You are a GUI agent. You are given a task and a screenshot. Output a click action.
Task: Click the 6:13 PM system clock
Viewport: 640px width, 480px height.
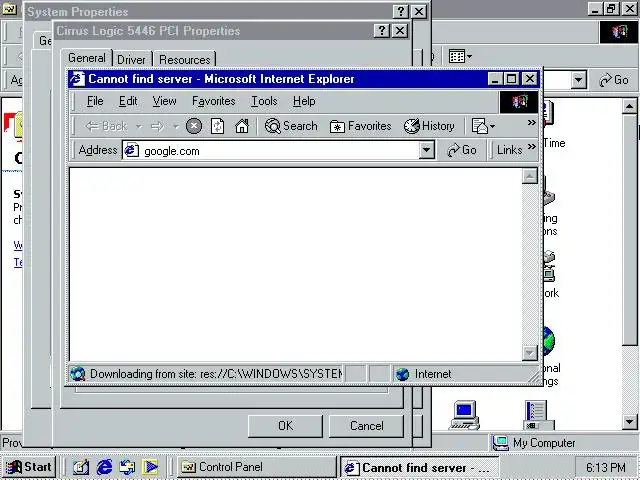[606, 467]
